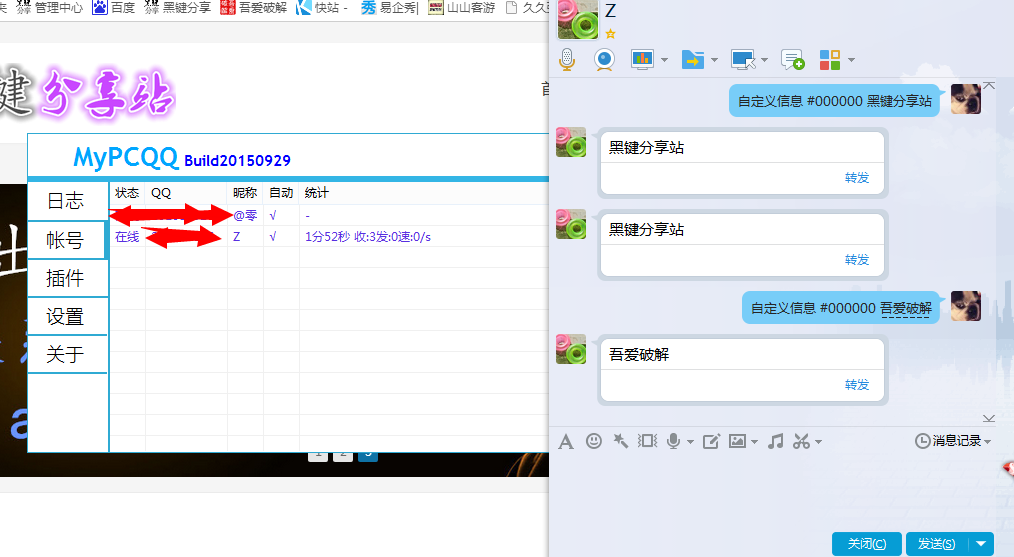The width and height of the screenshot is (1014, 557).
Task: Click the send picture icon
Action: pyautogui.click(x=737, y=441)
